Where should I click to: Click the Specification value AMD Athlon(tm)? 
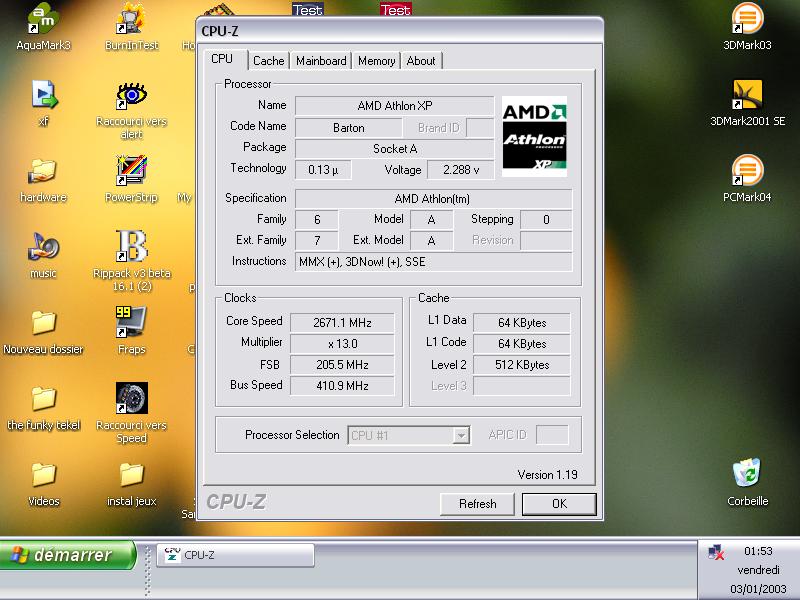433,198
